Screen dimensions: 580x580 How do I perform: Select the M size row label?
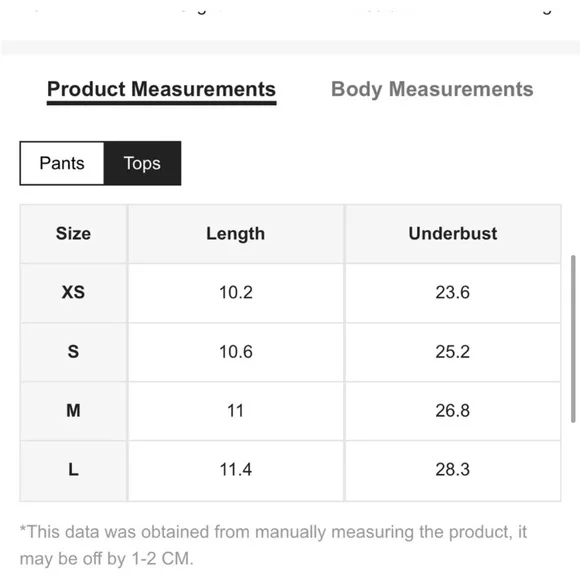click(73, 411)
